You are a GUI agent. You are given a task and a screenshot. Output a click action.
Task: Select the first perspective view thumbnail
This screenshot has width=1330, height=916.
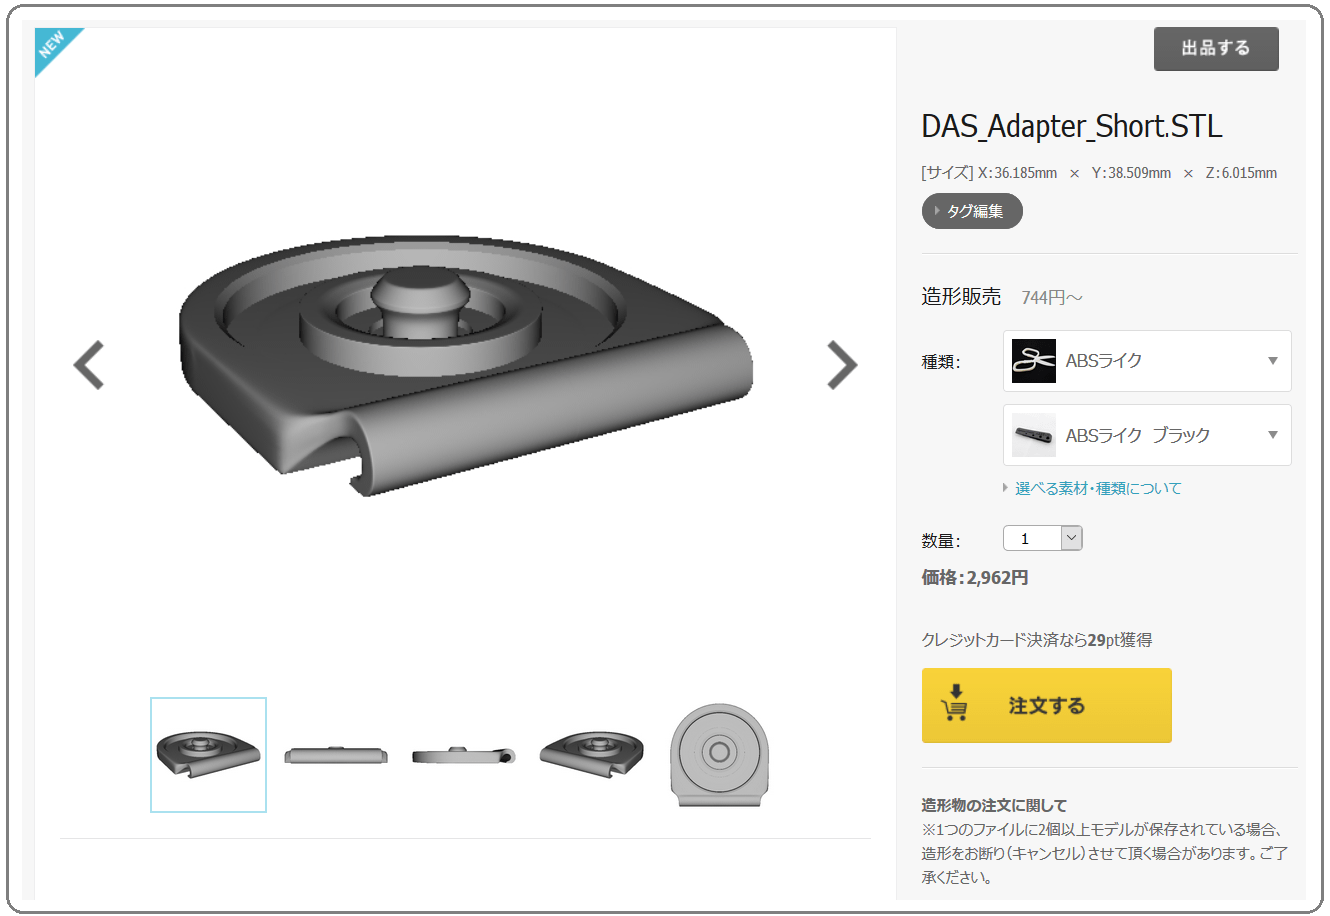click(x=208, y=755)
